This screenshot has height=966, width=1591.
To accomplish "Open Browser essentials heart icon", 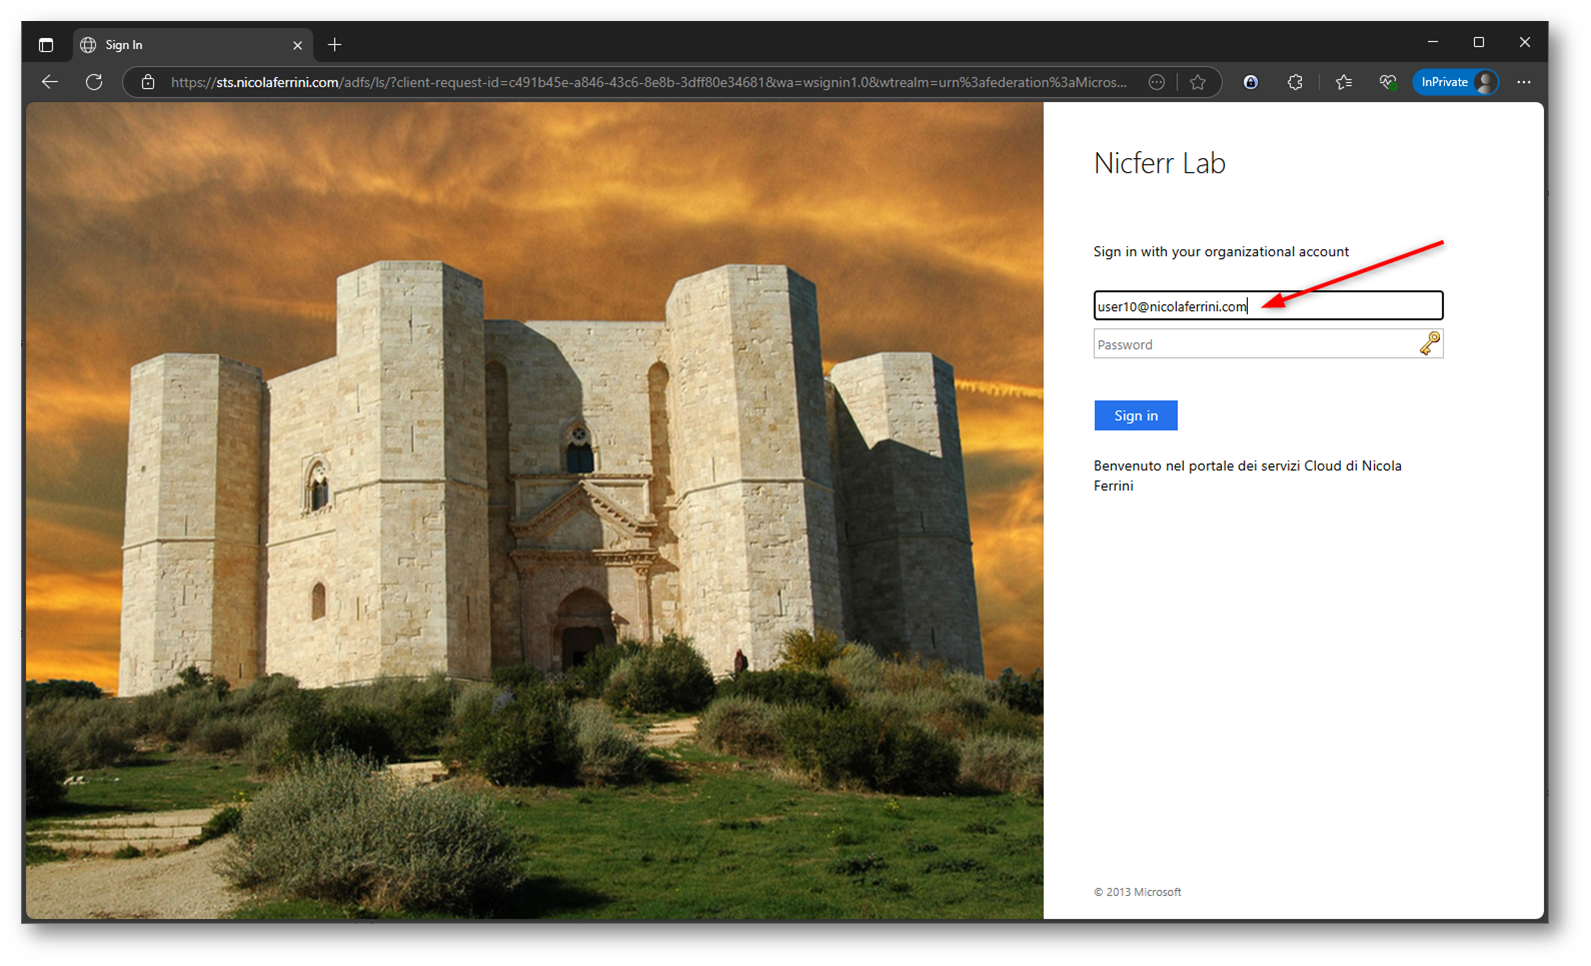I will pyautogui.click(x=1387, y=82).
